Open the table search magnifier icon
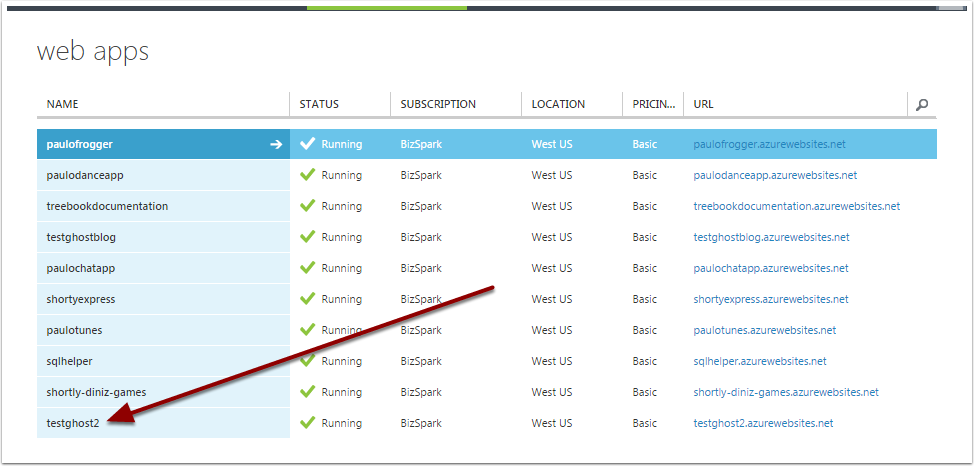 (922, 104)
